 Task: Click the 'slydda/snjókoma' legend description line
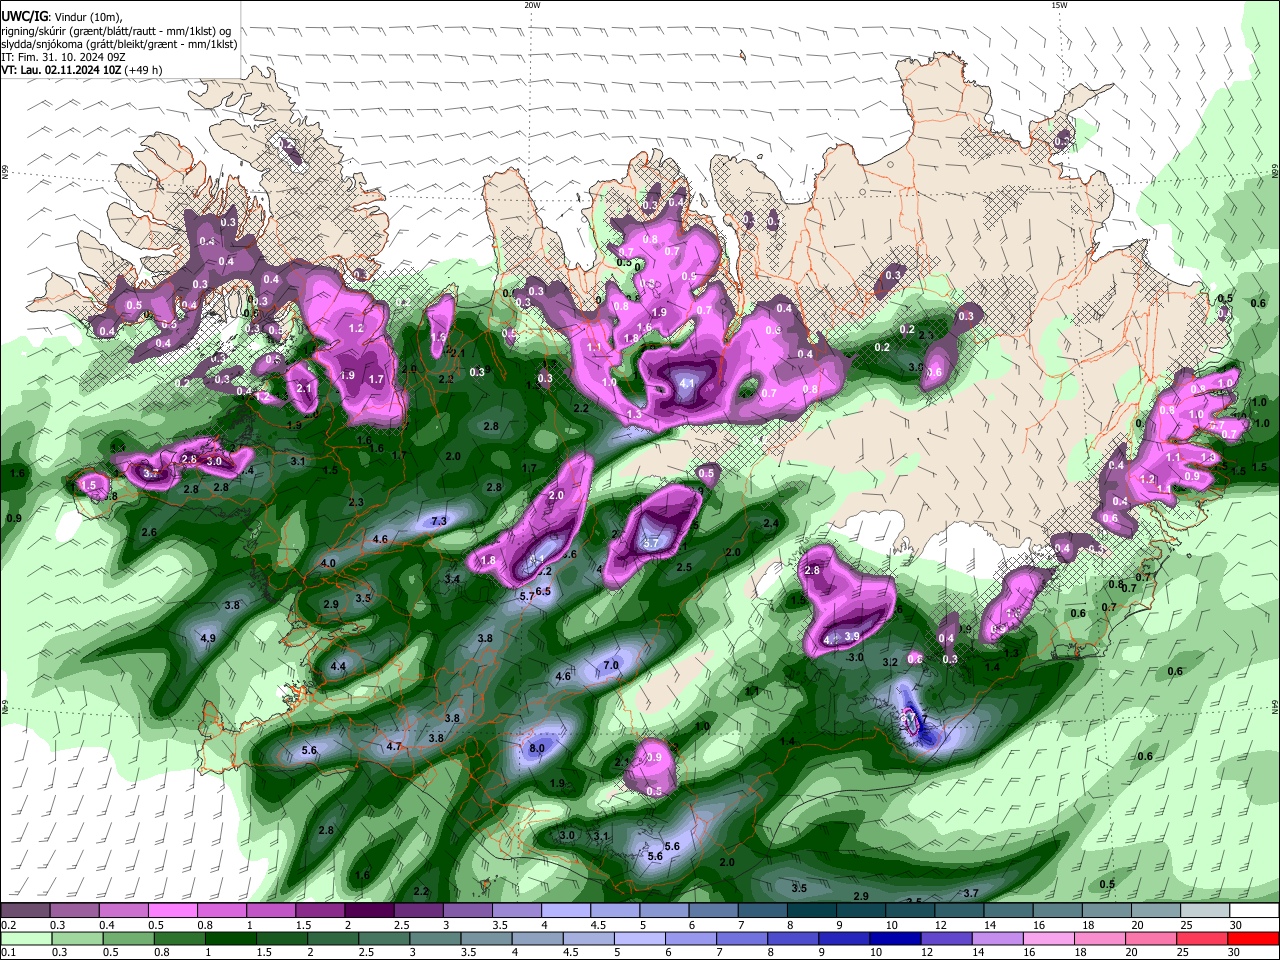coord(119,44)
